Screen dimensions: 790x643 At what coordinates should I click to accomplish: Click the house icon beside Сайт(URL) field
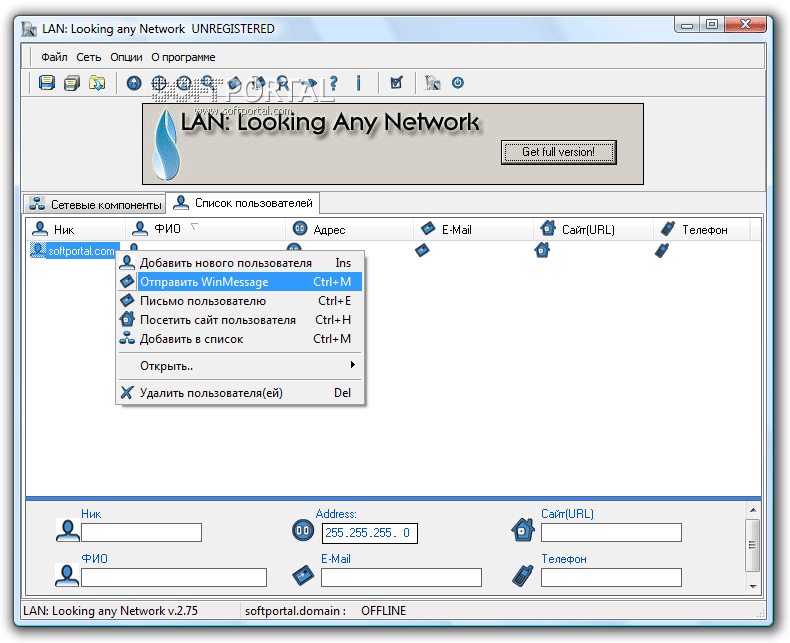[x=523, y=530]
